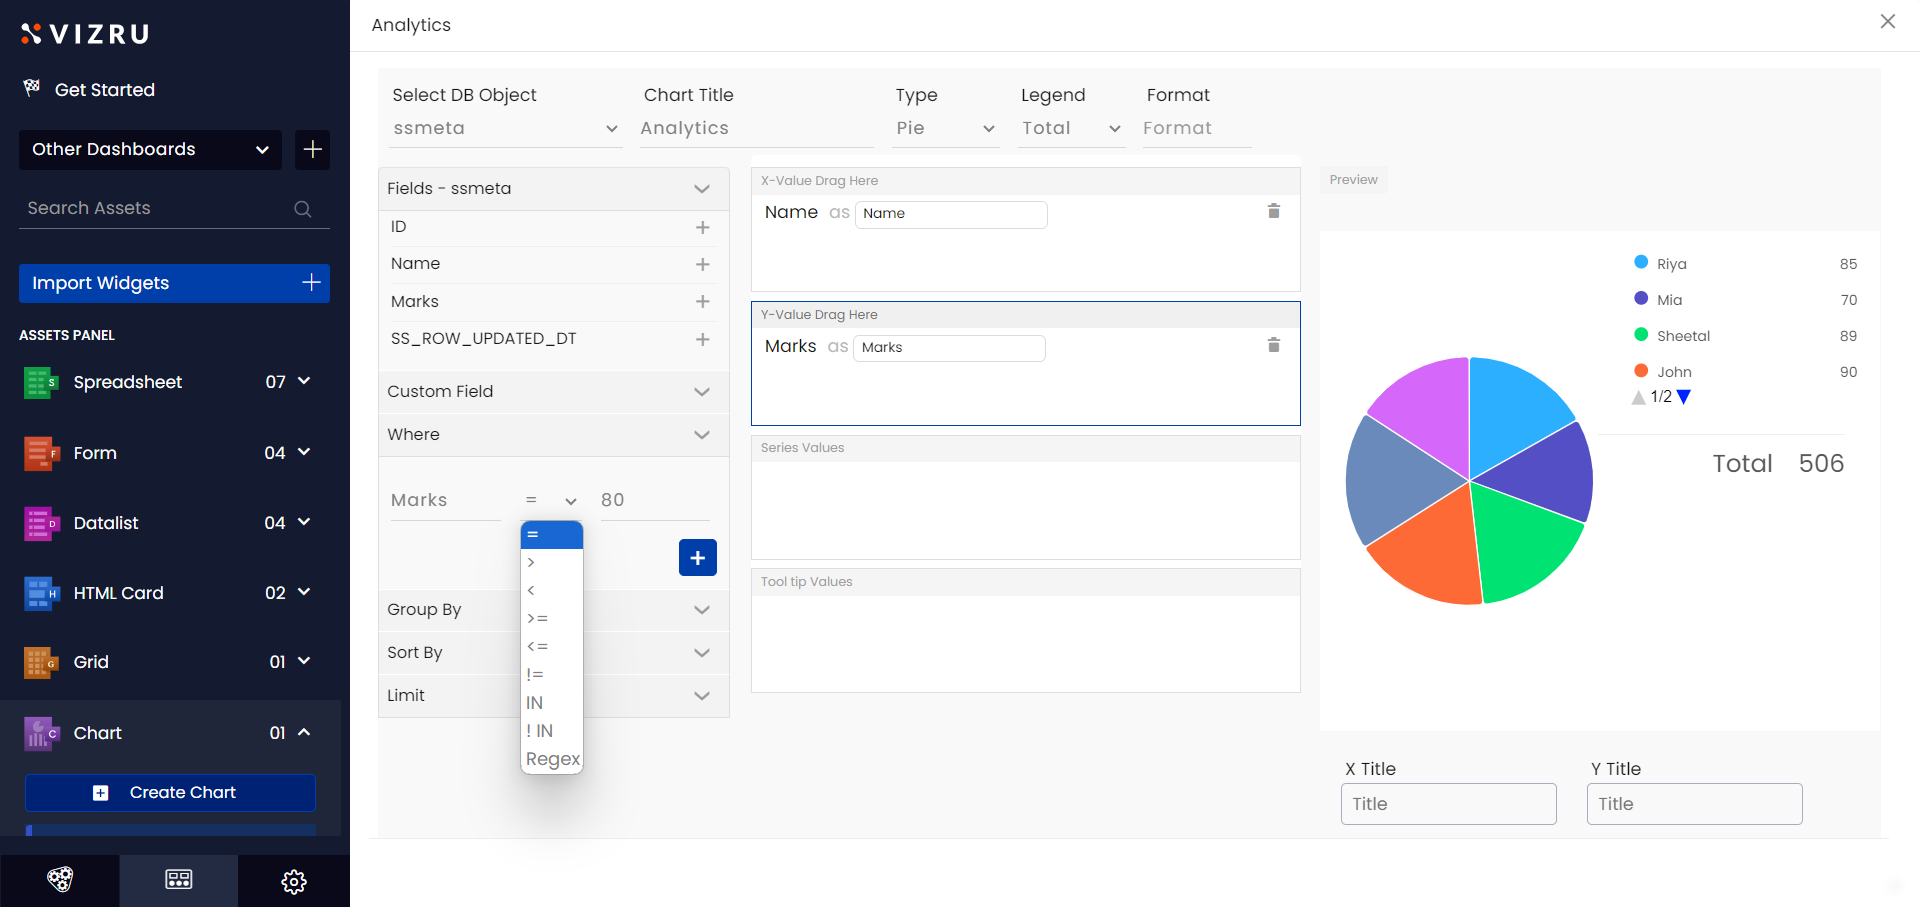Open the chart Type dropdown
Screen dimensions: 1920x907
945,129
